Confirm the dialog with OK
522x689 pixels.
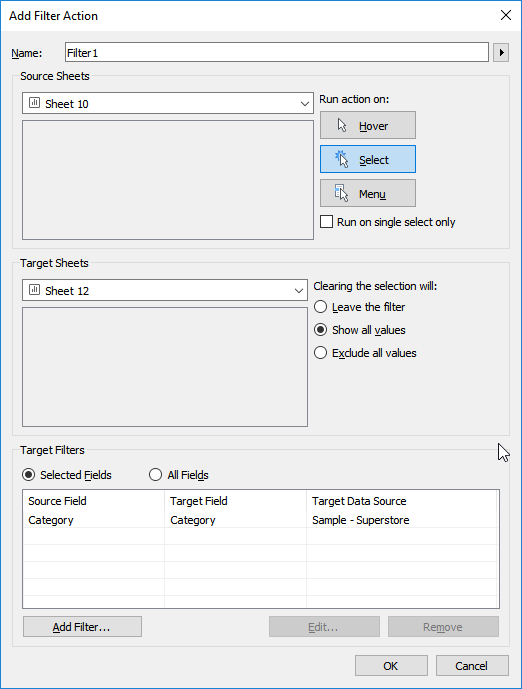pos(391,666)
